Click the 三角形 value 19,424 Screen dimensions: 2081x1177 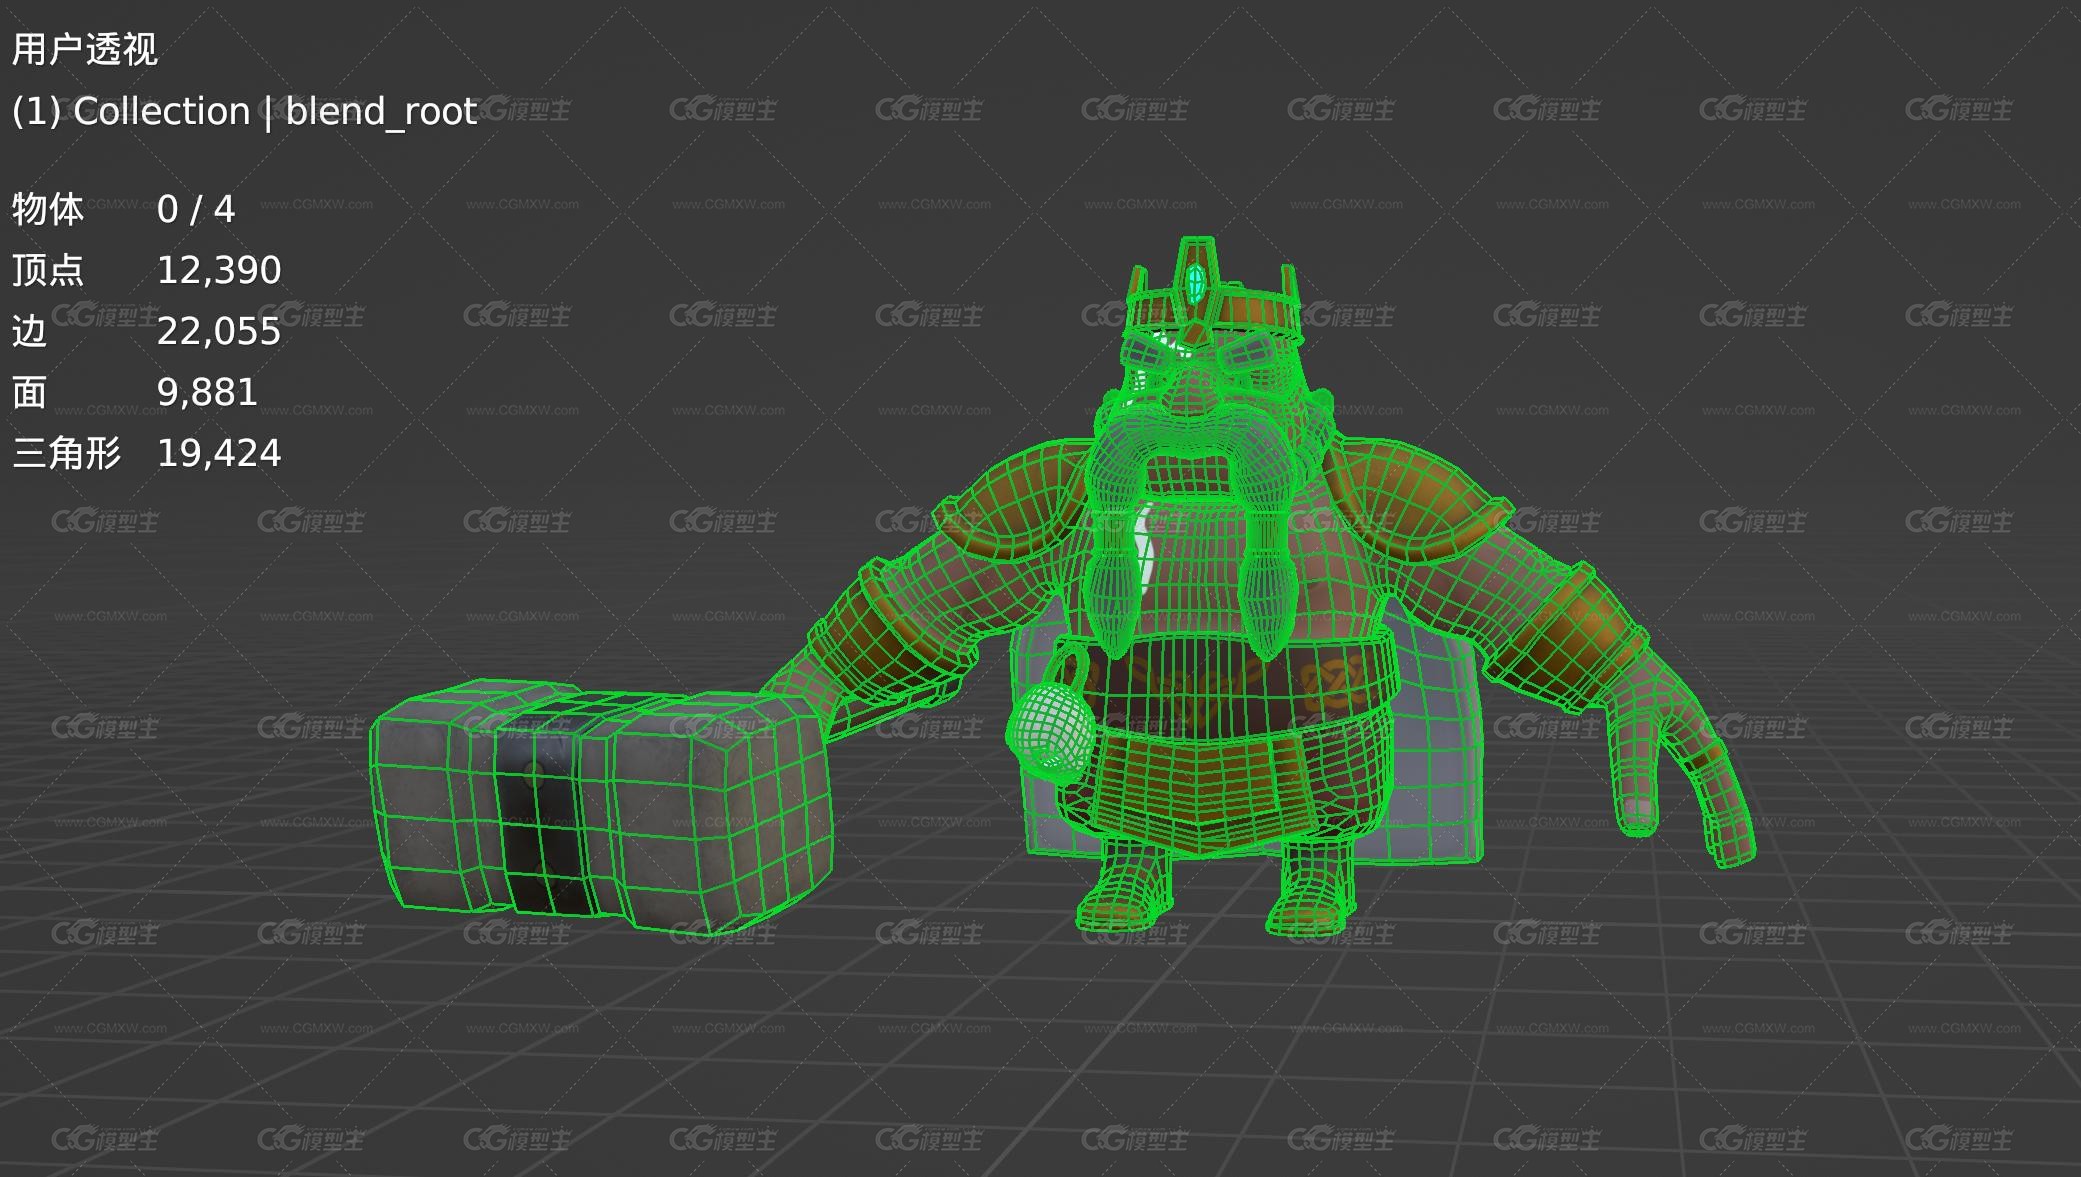[219, 453]
